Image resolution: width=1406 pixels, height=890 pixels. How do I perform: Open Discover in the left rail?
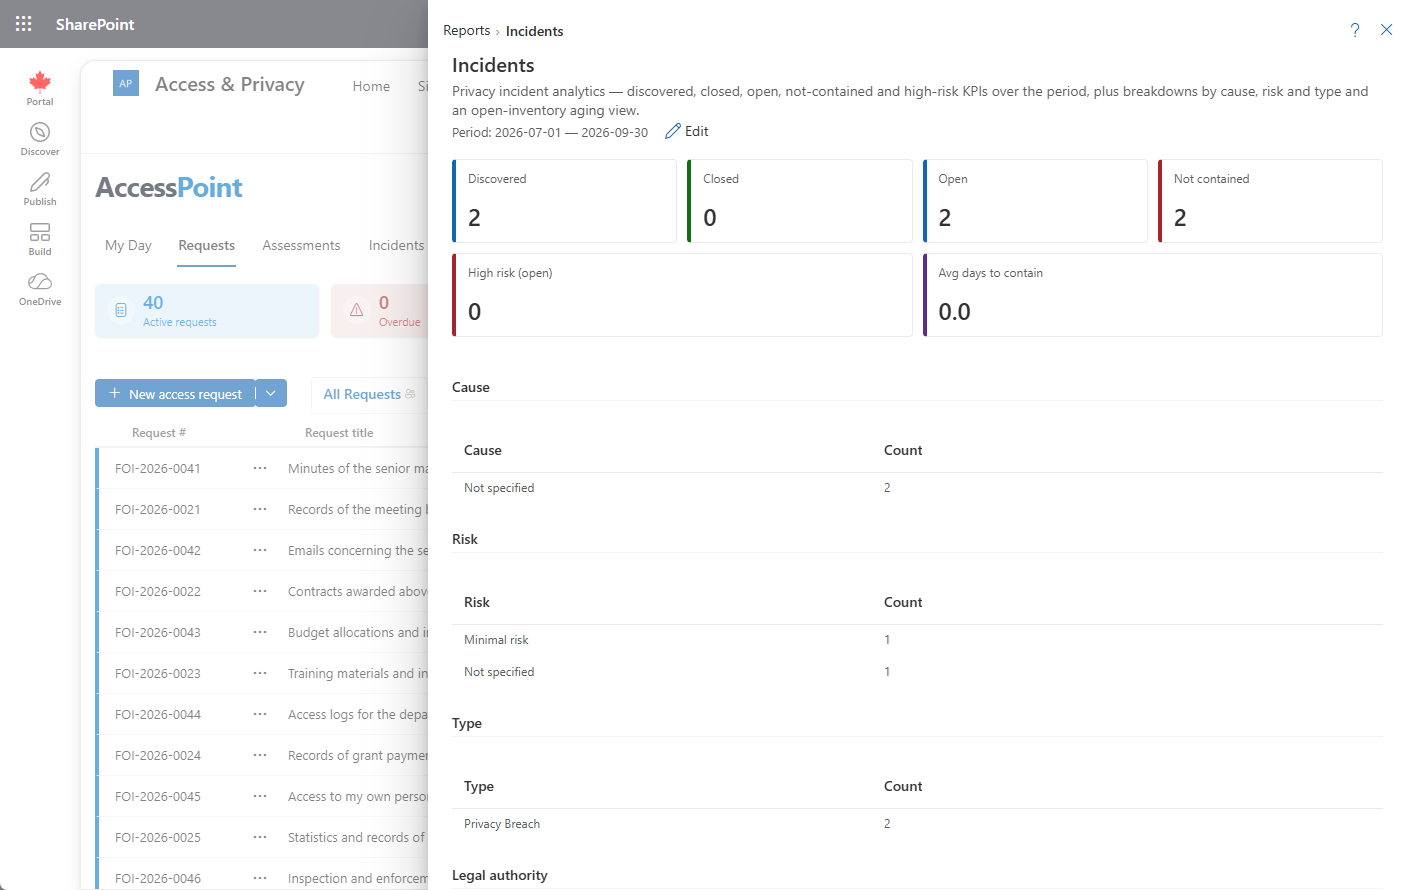click(40, 139)
